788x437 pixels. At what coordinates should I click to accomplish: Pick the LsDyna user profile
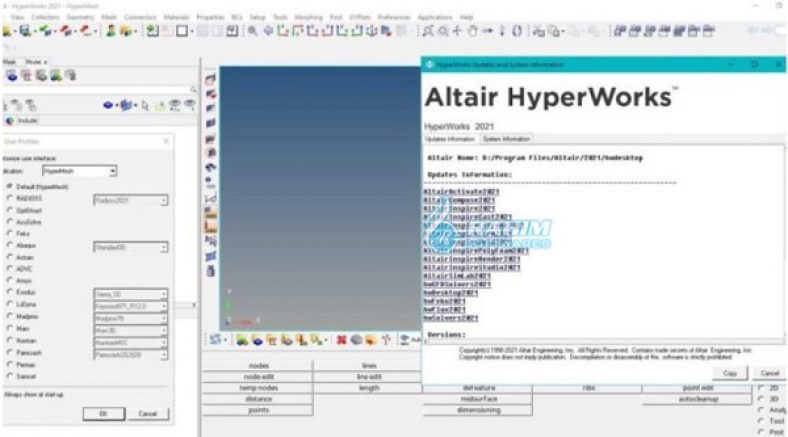9,304
